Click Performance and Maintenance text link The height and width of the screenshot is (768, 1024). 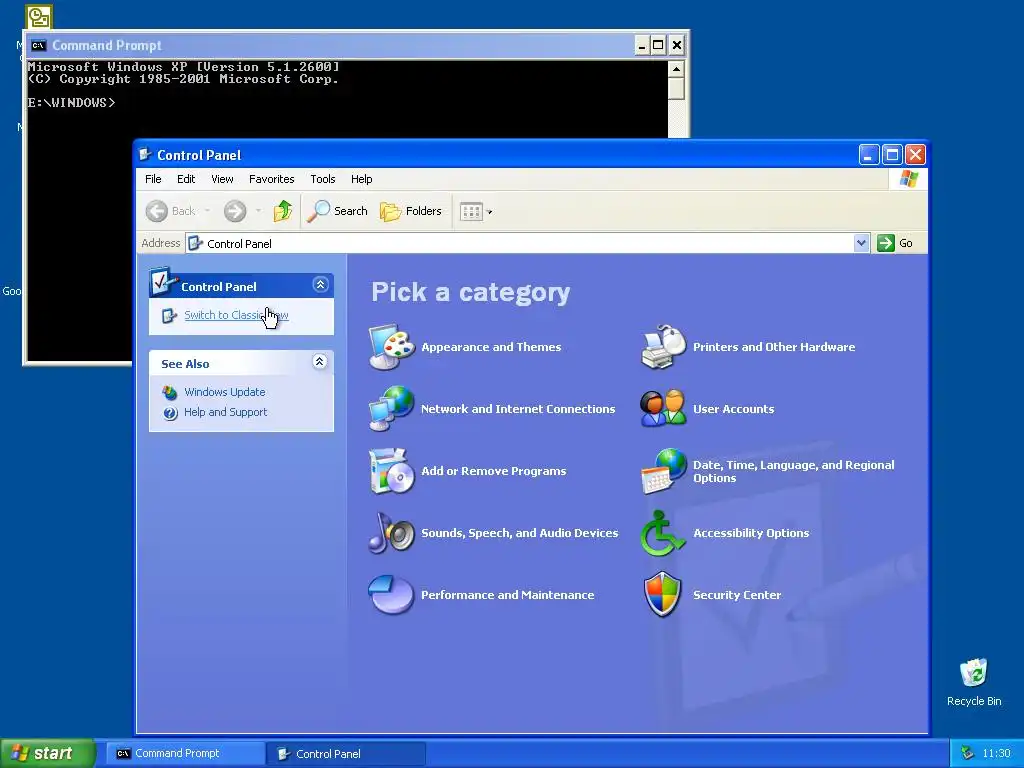pos(507,595)
